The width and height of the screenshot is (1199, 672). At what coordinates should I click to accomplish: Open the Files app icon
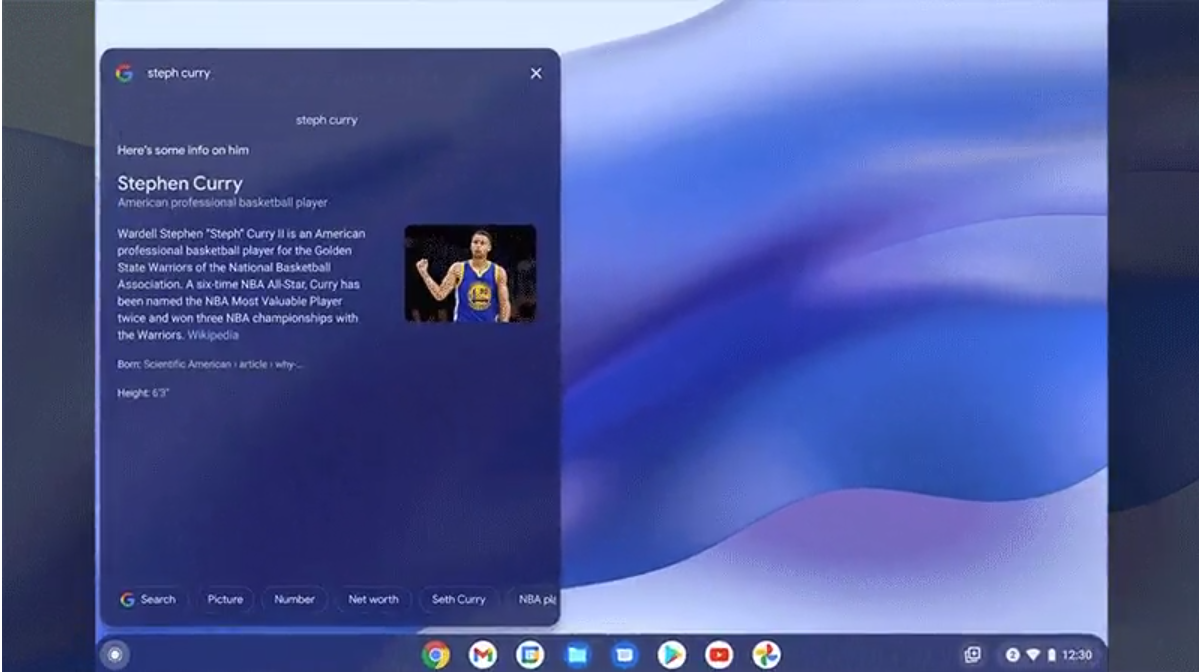coord(577,654)
